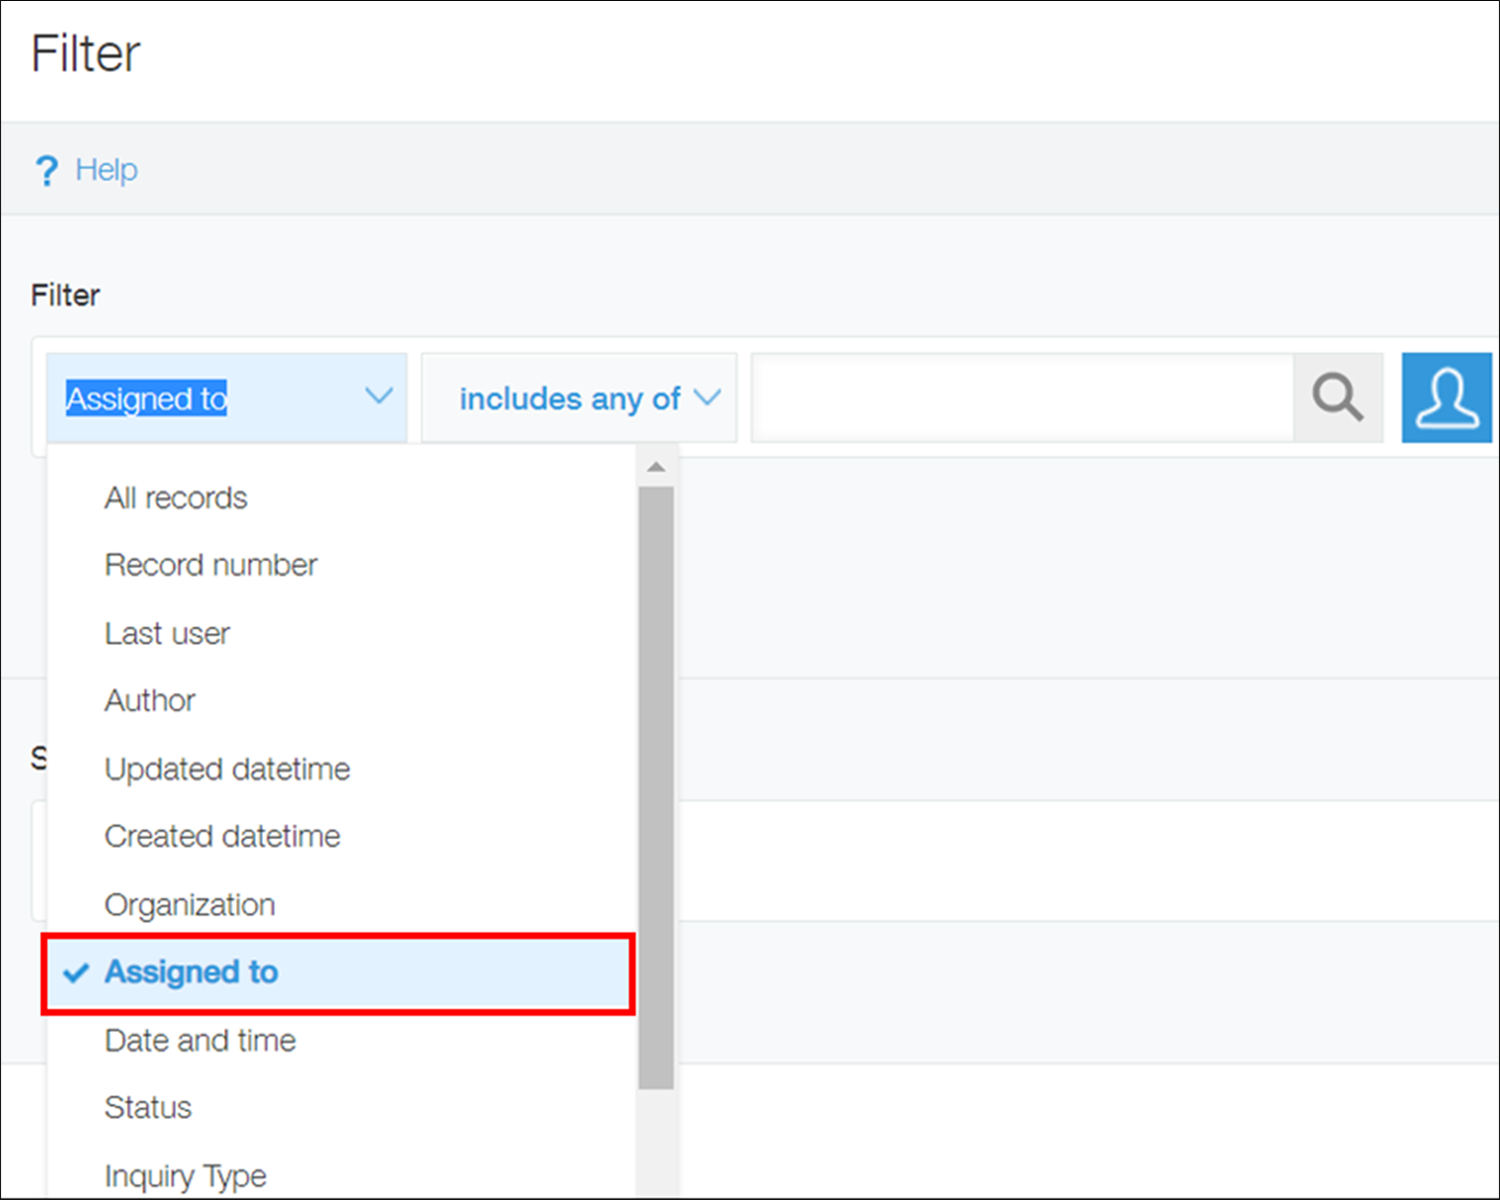Choose Inquiry Type at the list bottom
The width and height of the screenshot is (1500, 1200).
point(185,1175)
